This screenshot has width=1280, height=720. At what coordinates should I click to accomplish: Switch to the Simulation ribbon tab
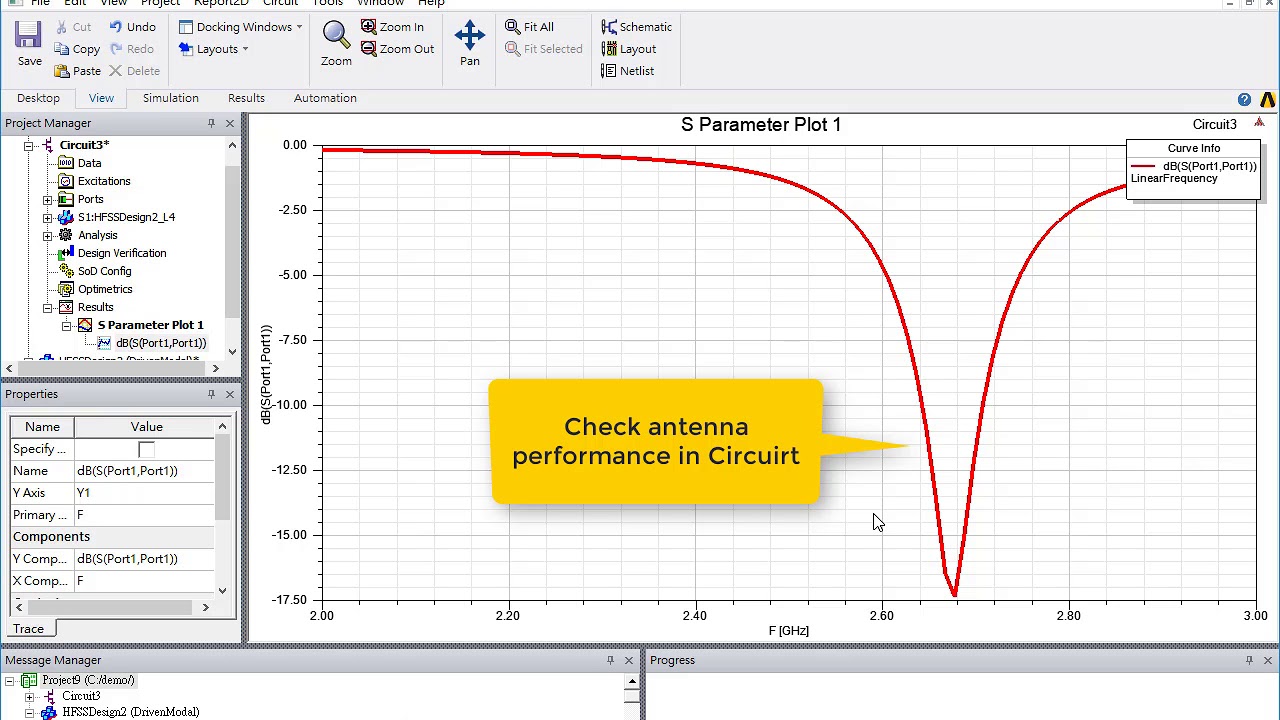(x=171, y=98)
